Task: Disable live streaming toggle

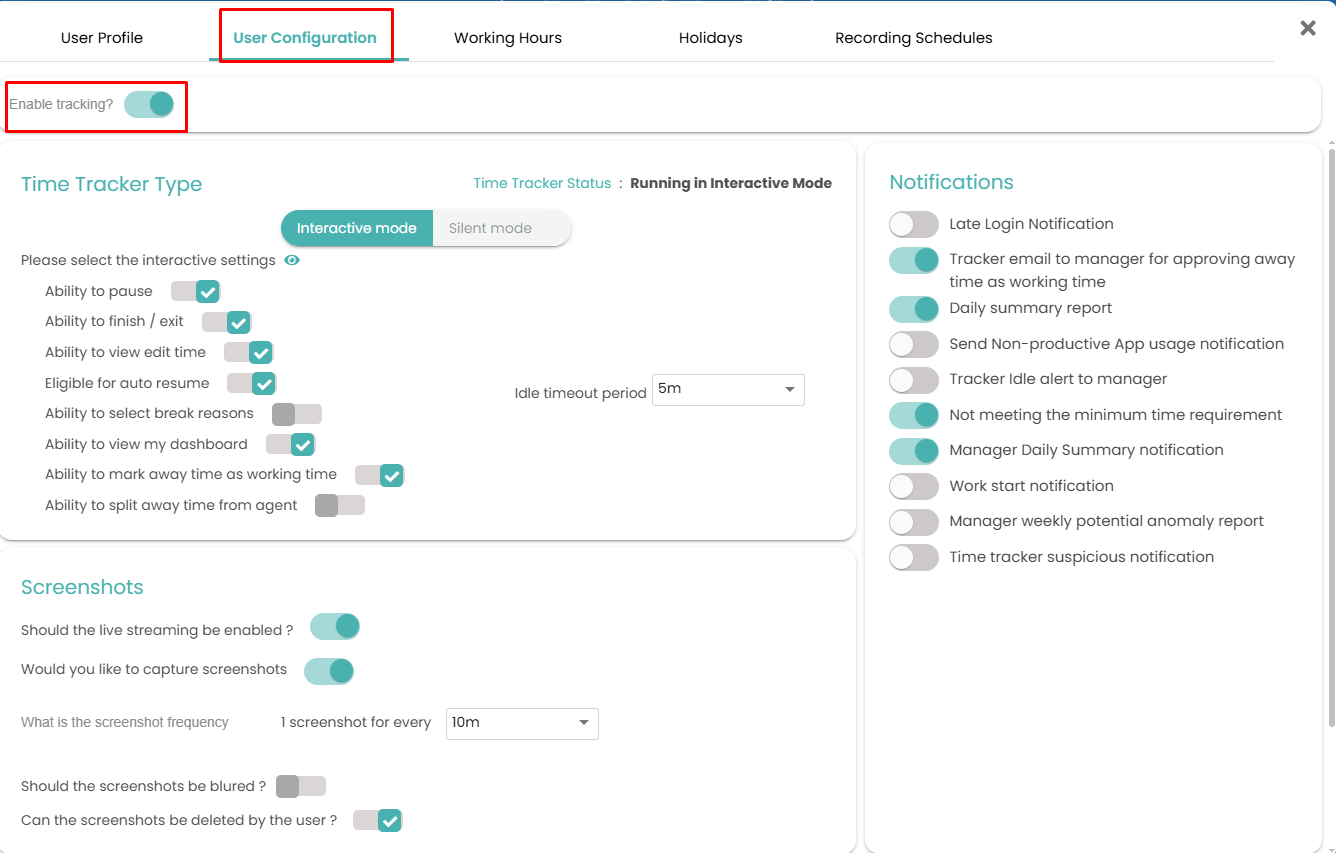Action: [335, 627]
